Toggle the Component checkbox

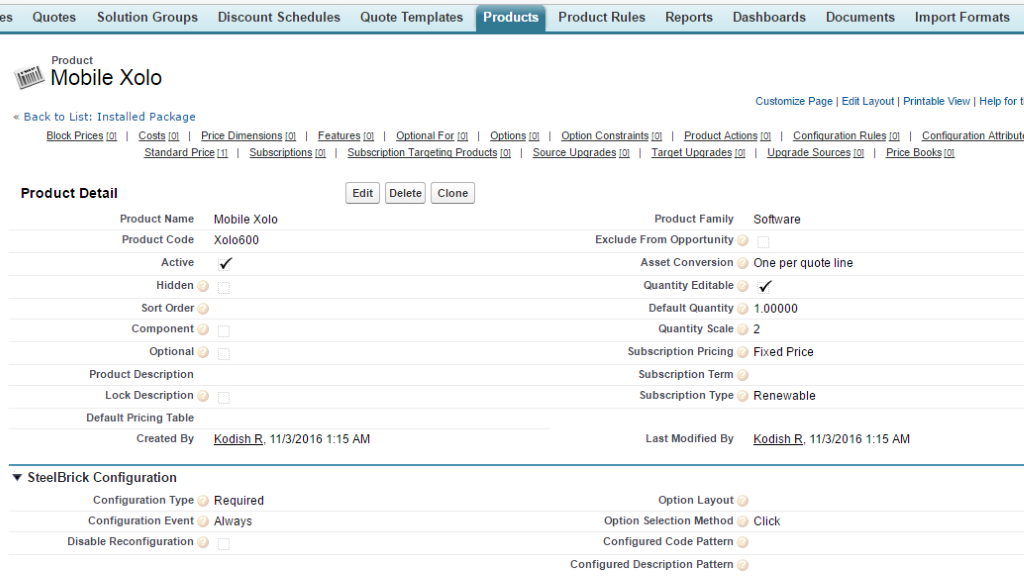point(224,331)
